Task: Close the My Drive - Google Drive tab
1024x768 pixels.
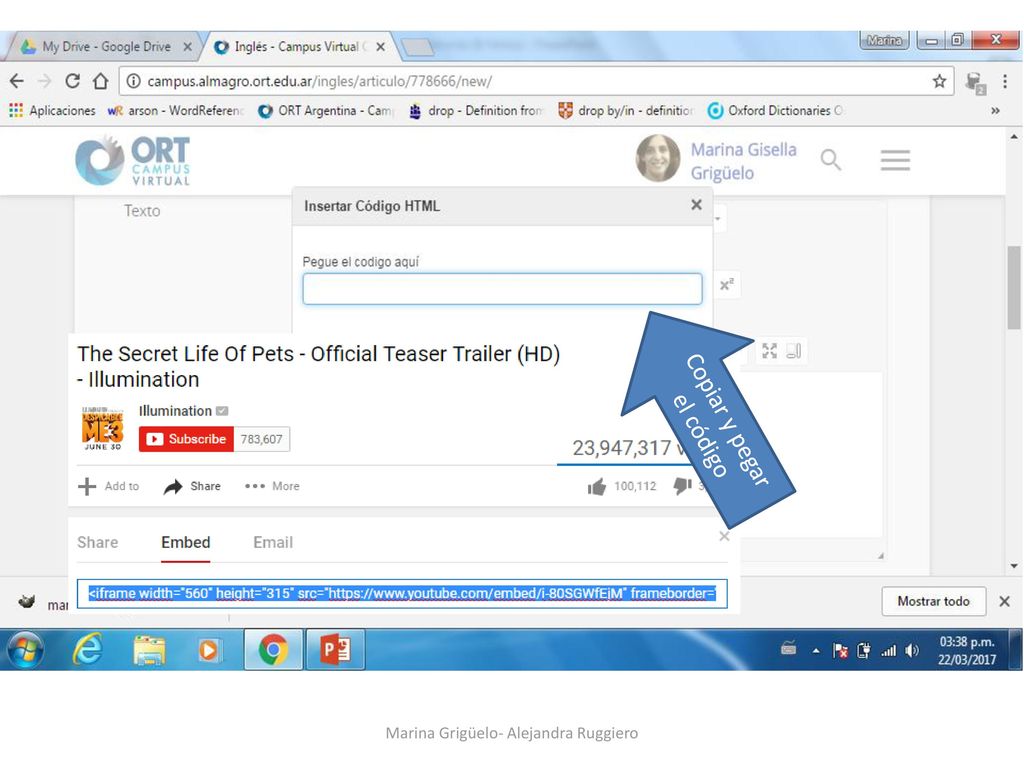Action: [x=187, y=46]
